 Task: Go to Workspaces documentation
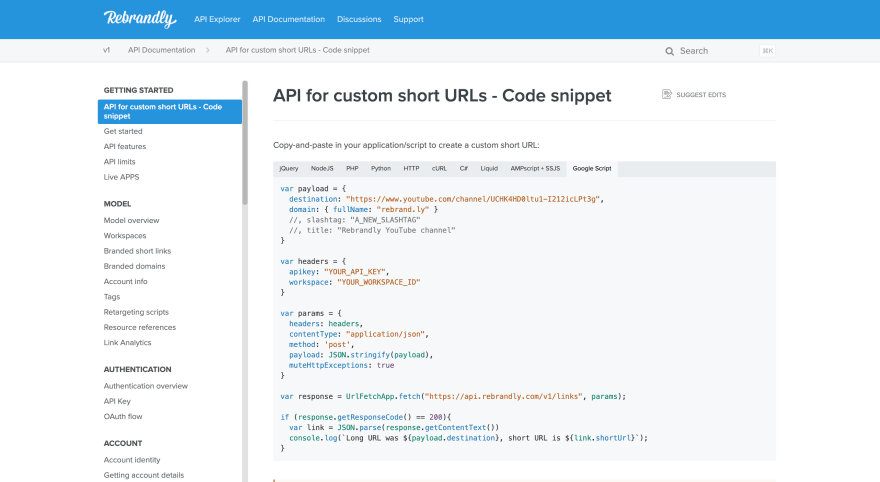[x=125, y=236]
